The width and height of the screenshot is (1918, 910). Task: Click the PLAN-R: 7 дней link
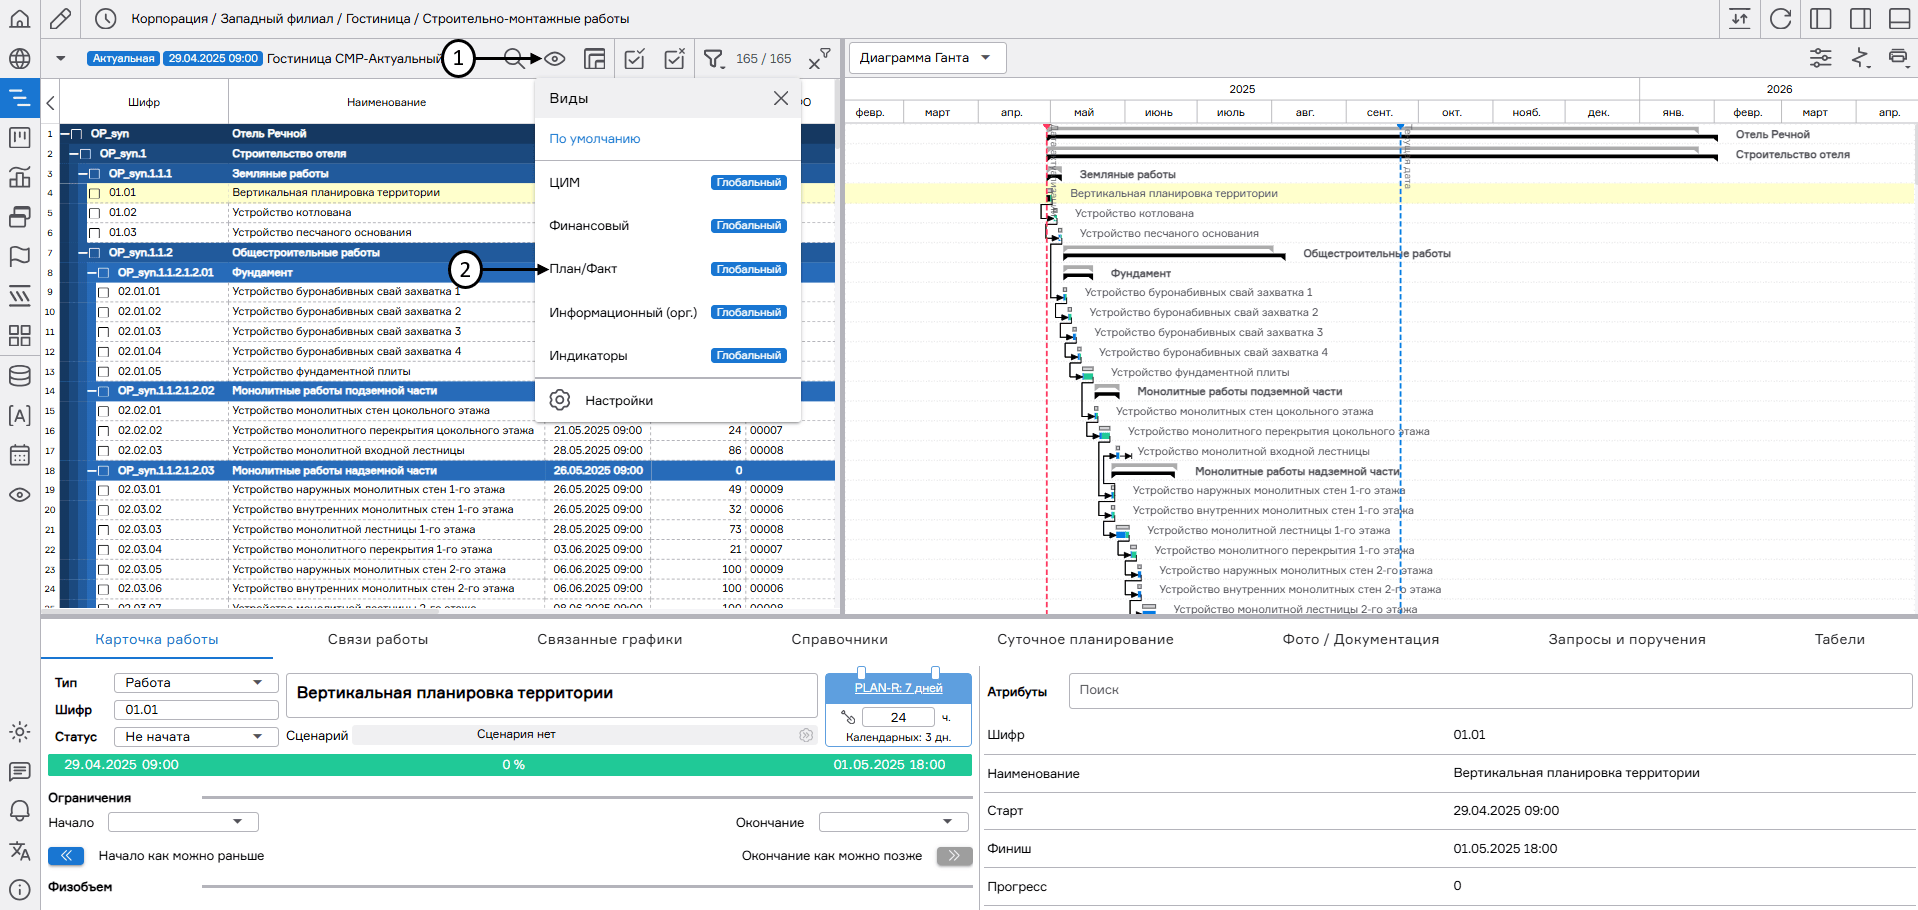[898, 688]
